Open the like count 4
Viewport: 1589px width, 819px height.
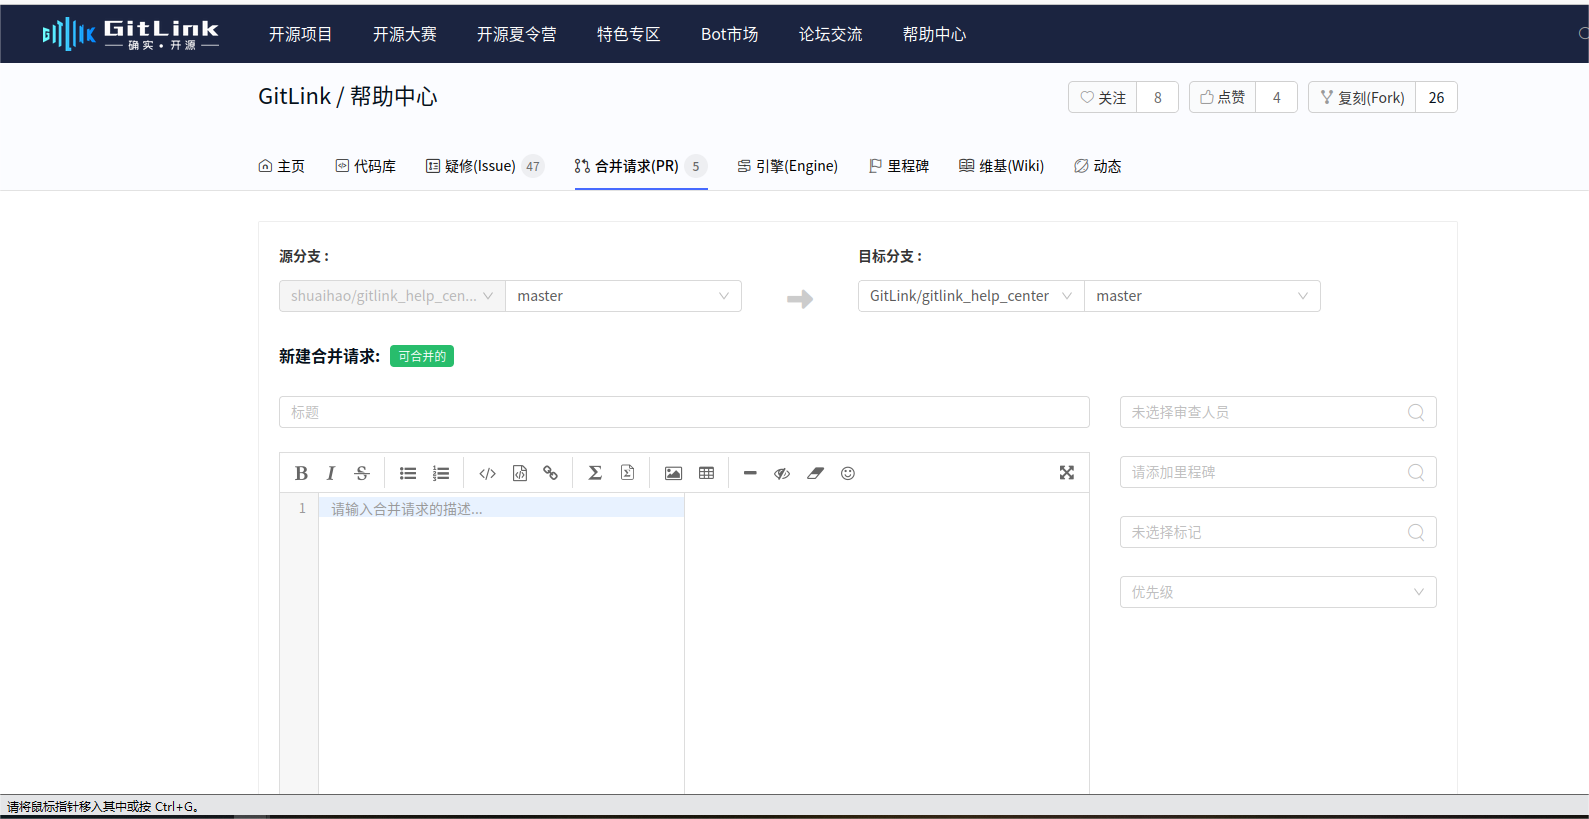point(1276,97)
